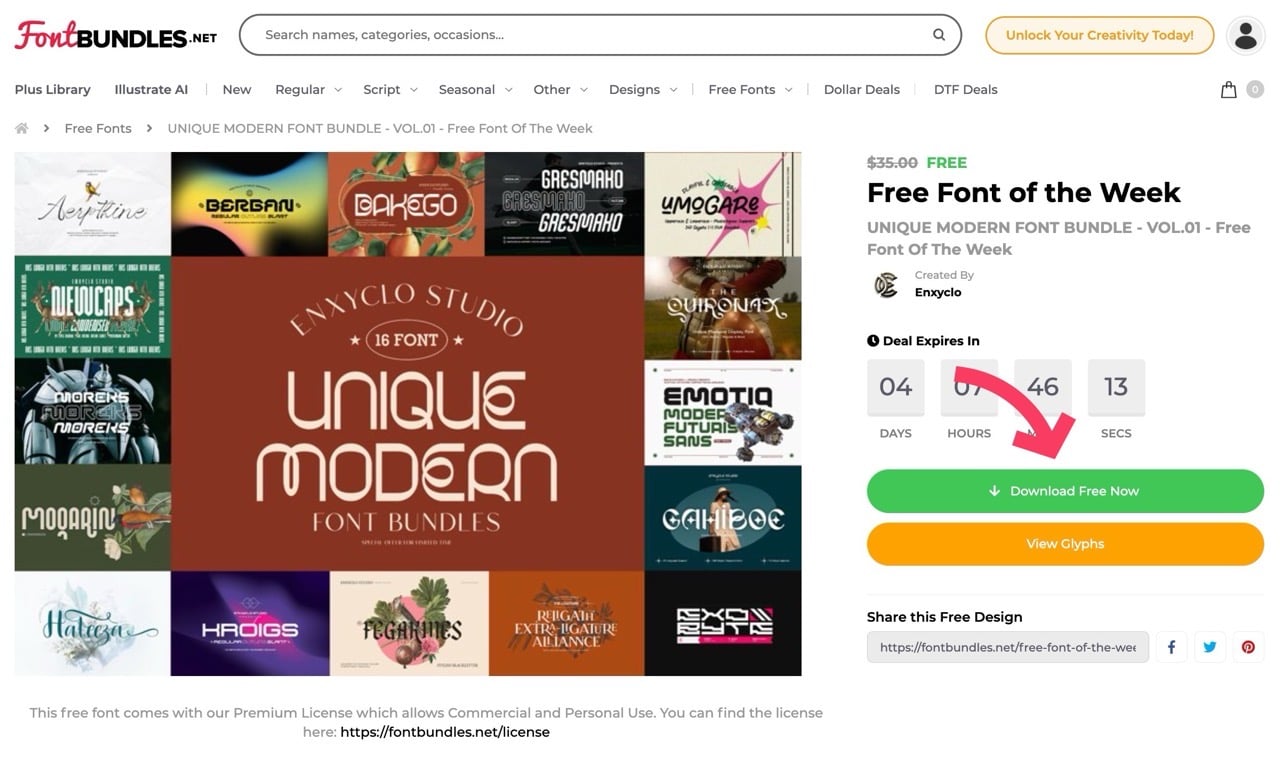Click the View Glyphs button

click(x=1065, y=544)
